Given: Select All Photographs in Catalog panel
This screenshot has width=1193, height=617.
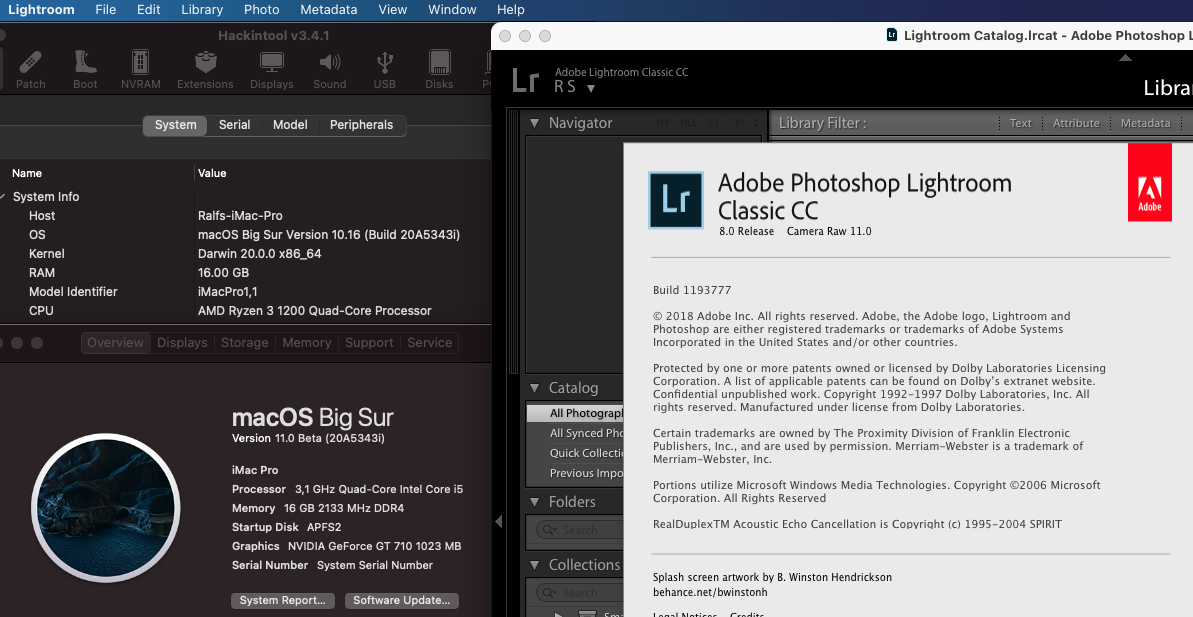Looking at the screenshot, I should pos(575,413).
